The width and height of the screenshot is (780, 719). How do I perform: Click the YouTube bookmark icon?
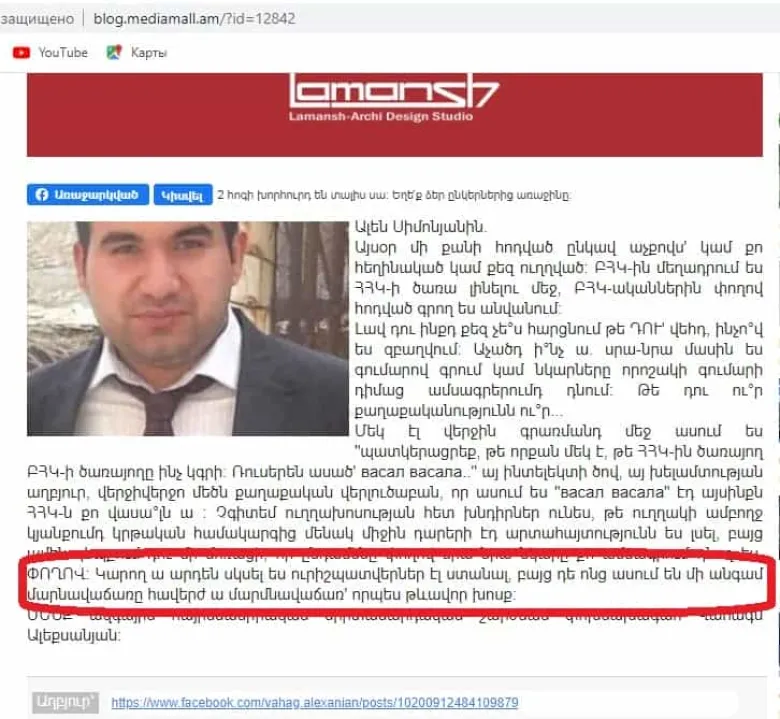21,52
